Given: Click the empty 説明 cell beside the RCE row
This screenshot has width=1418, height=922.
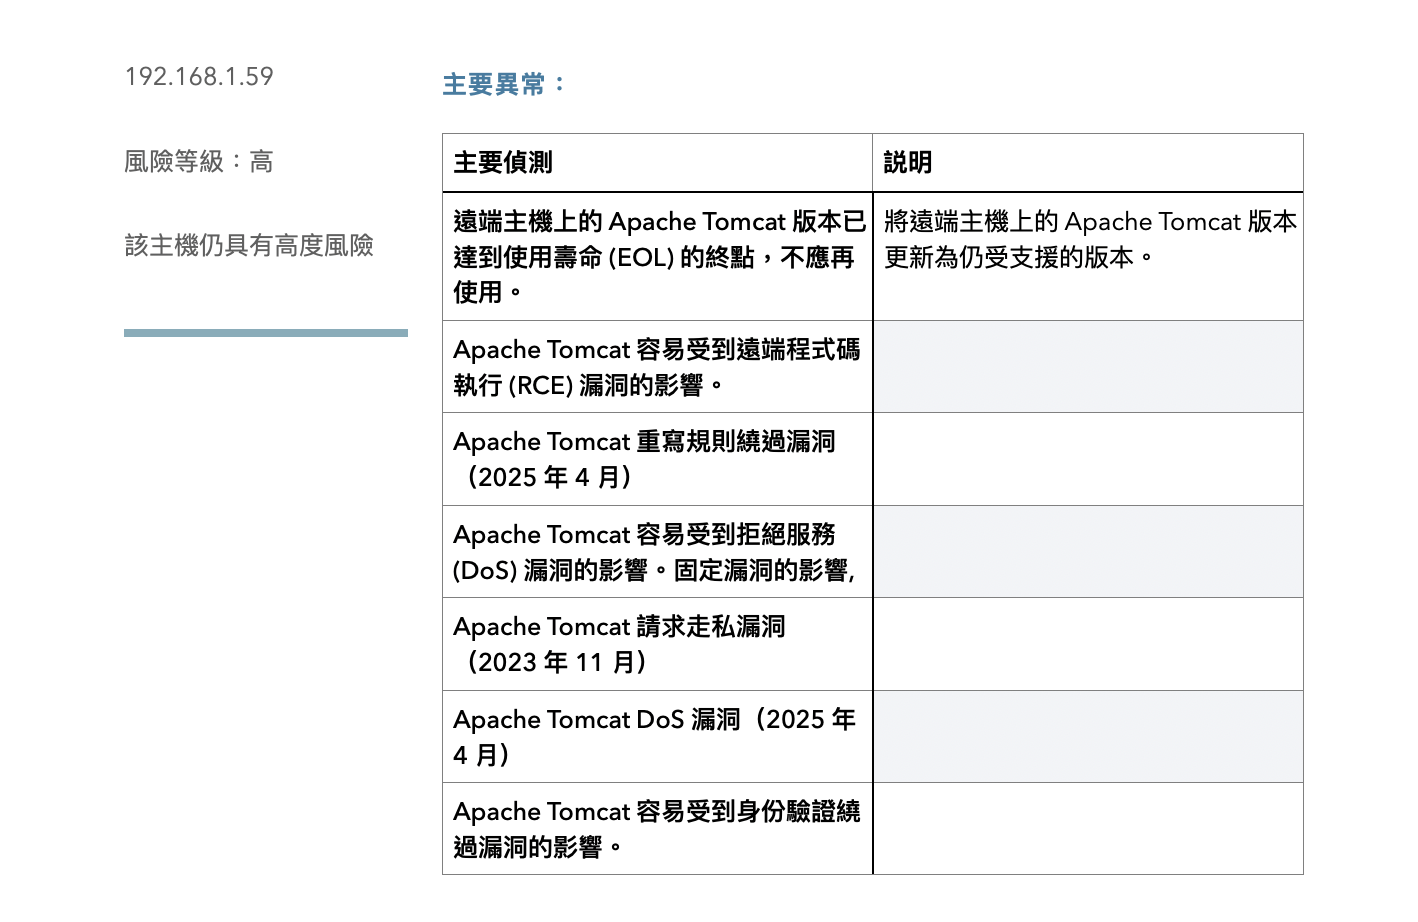Looking at the screenshot, I should (1088, 367).
